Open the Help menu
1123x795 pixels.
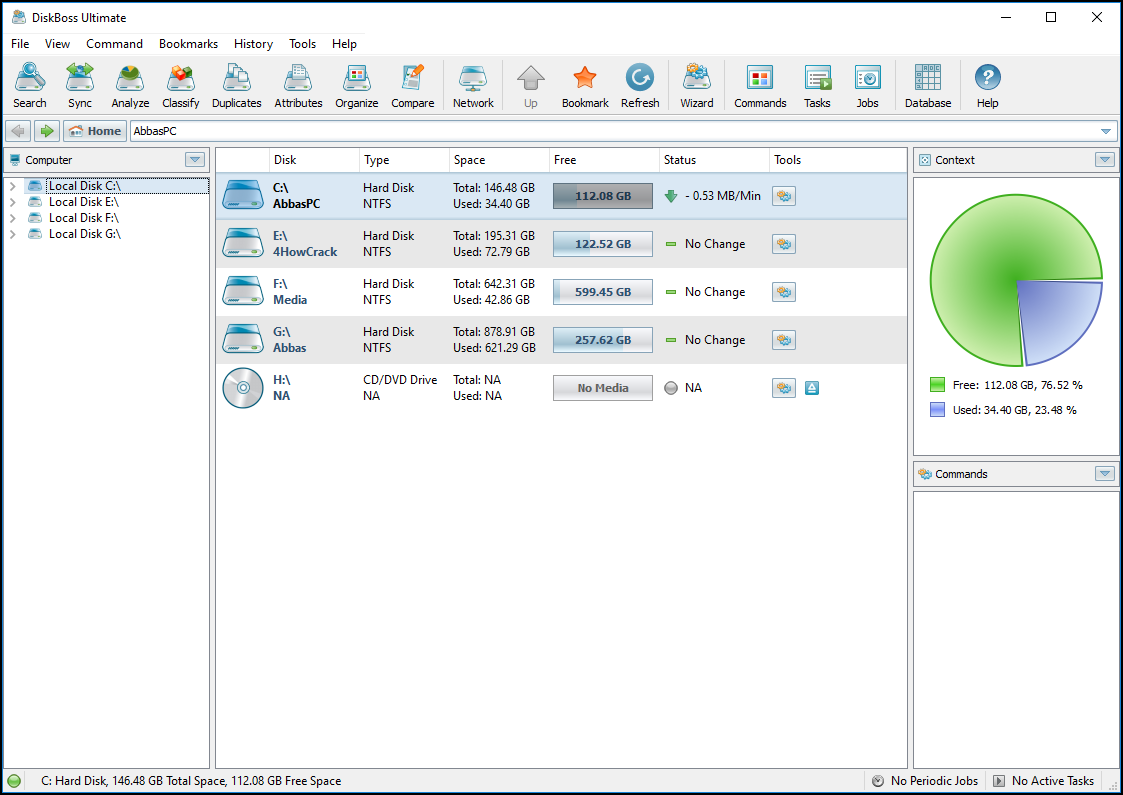coord(344,44)
